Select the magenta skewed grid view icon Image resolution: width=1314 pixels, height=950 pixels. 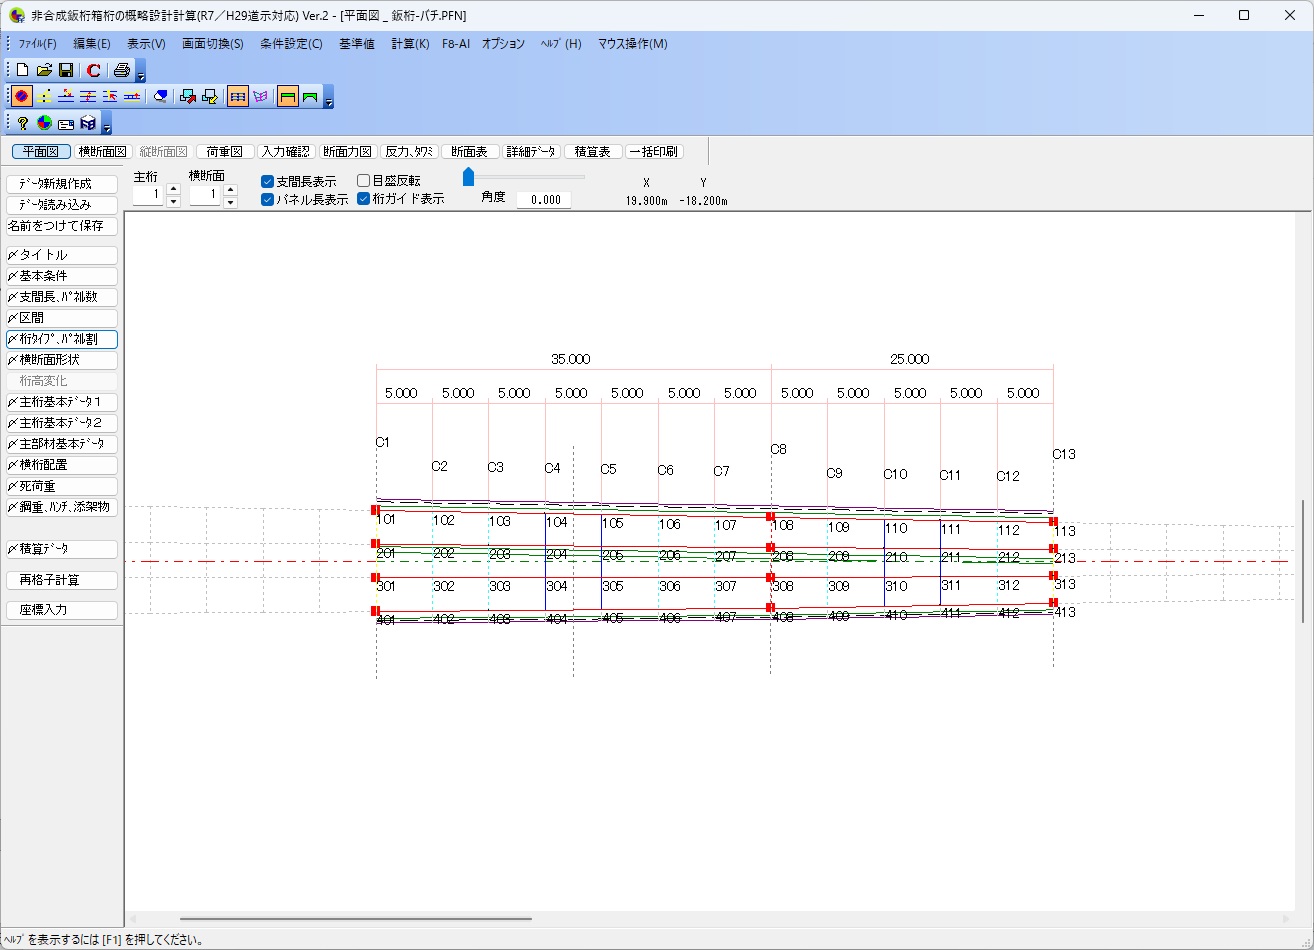[260, 96]
